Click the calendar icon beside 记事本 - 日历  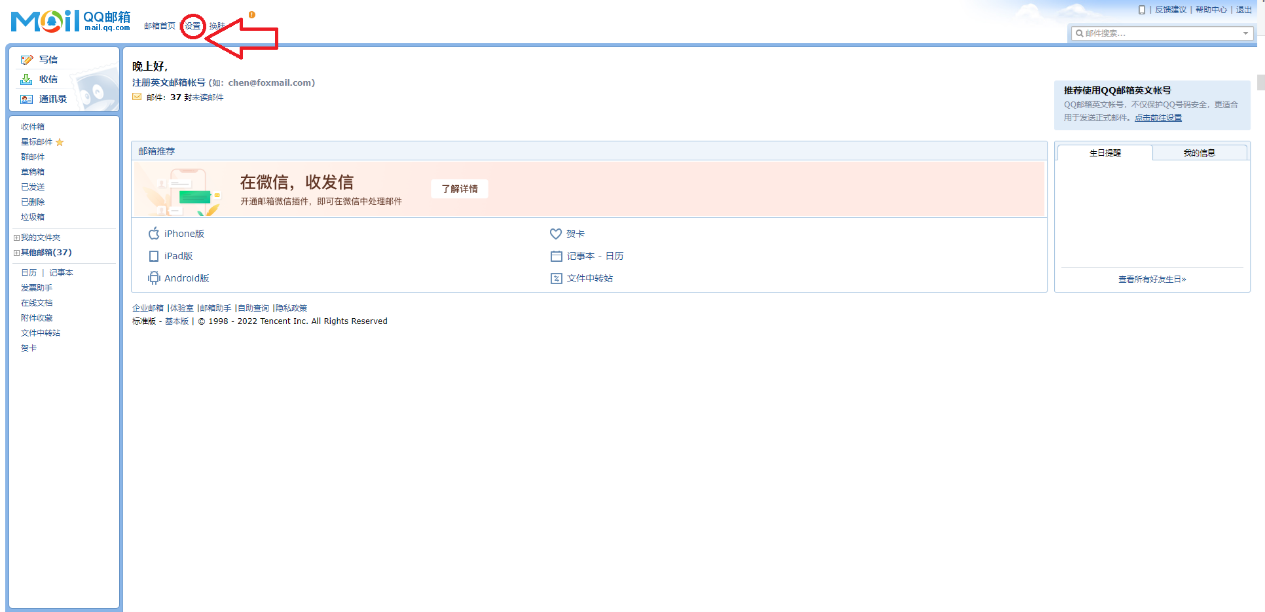point(556,256)
